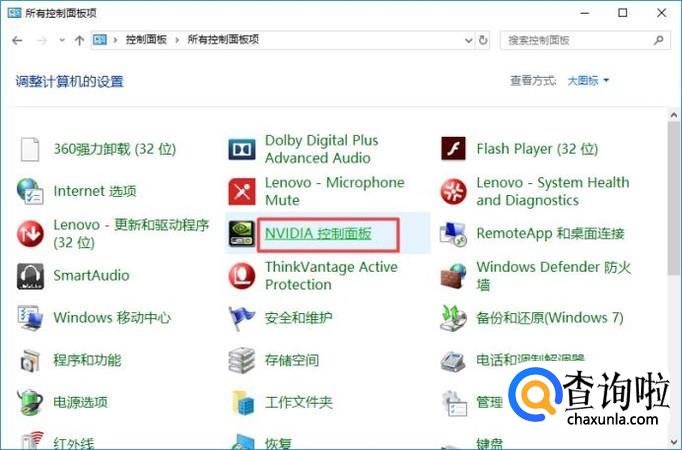The image size is (682, 450).
Task: Click the Windows 移动中心 icon
Action: tap(30, 318)
